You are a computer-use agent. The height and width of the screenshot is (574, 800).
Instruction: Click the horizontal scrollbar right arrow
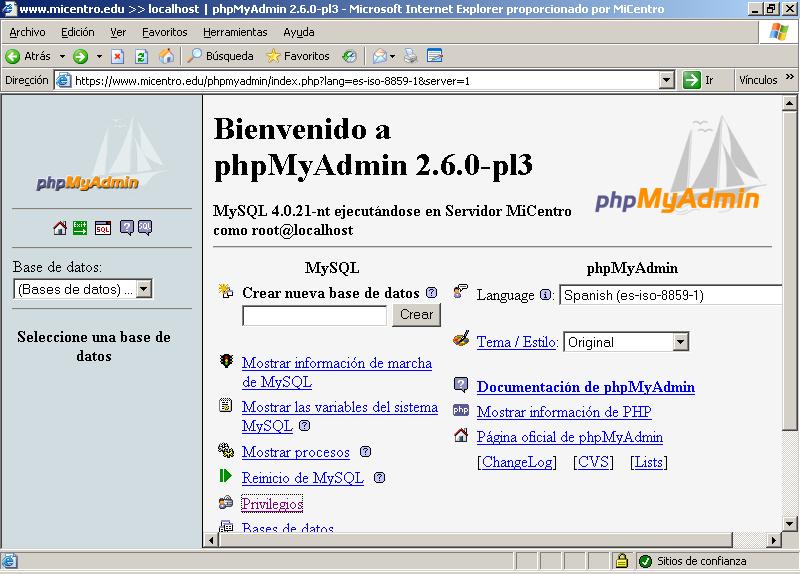774,540
